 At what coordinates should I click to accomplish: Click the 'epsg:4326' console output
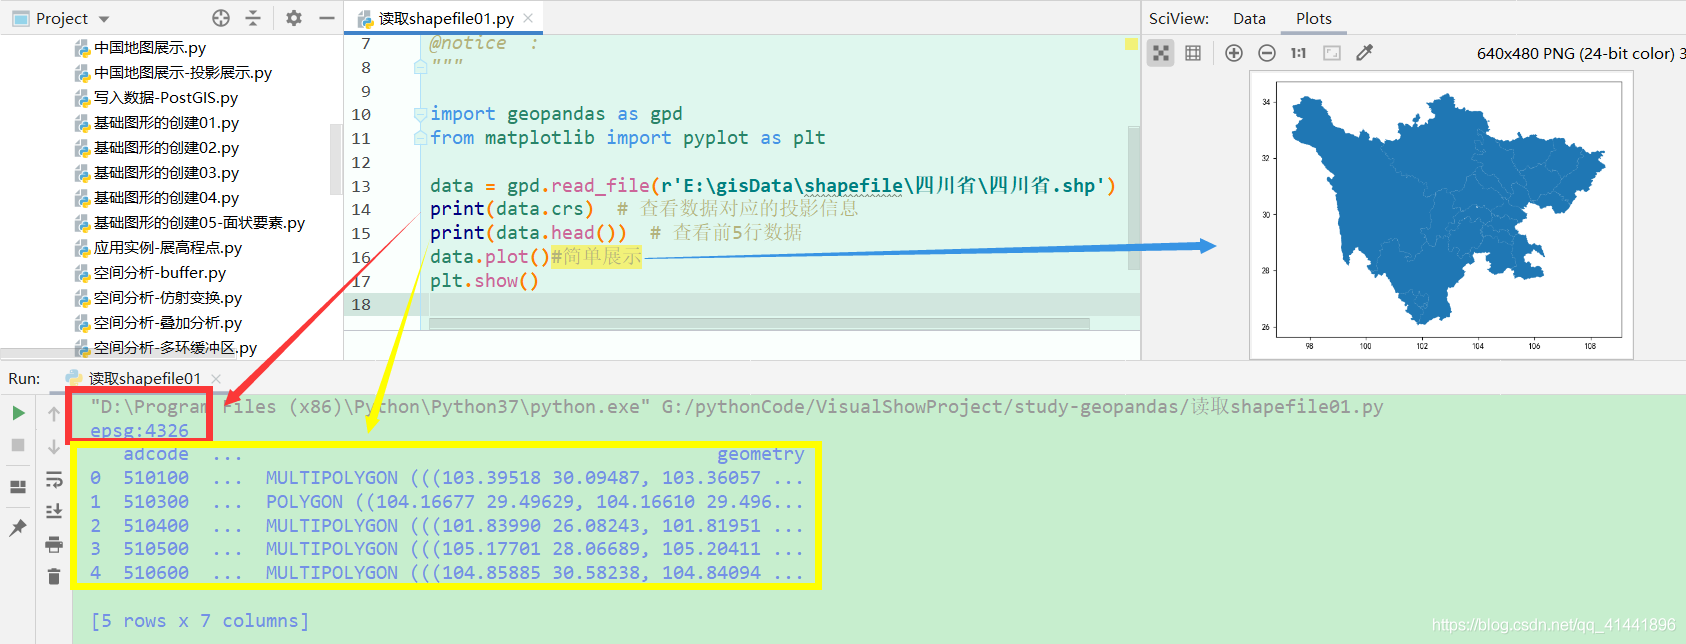tap(139, 430)
